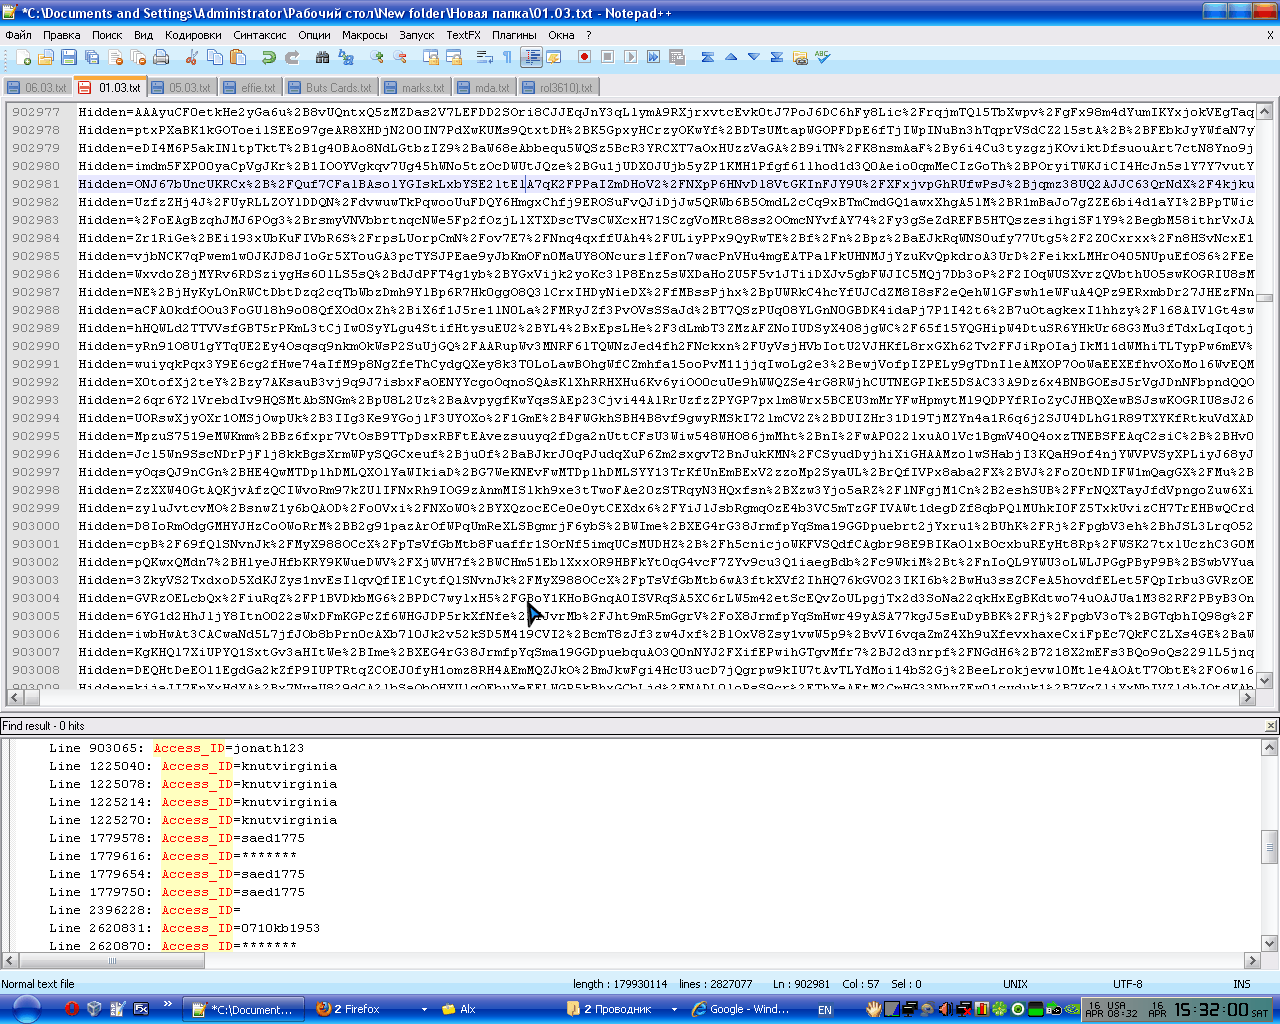Click the blue down-arrow toolbar icon
This screenshot has width=1280, height=1024.
coord(753,57)
